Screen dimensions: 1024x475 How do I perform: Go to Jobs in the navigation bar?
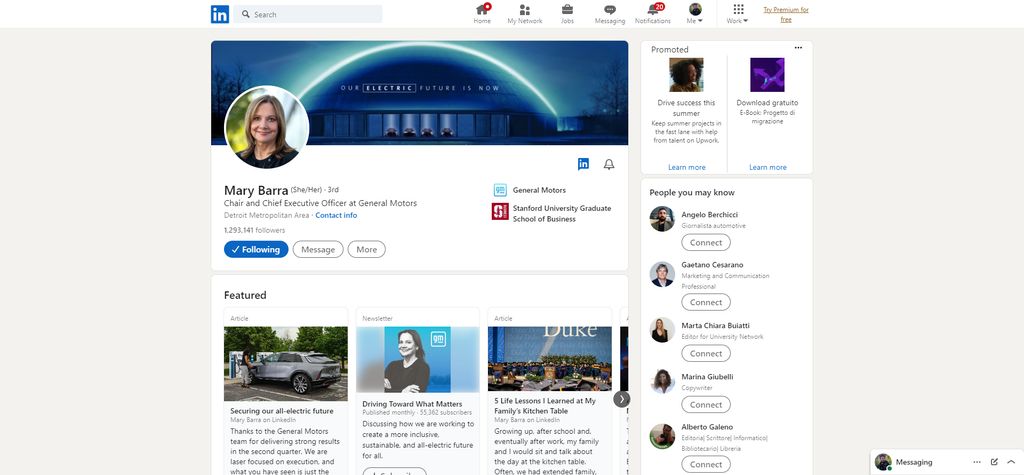point(567,14)
